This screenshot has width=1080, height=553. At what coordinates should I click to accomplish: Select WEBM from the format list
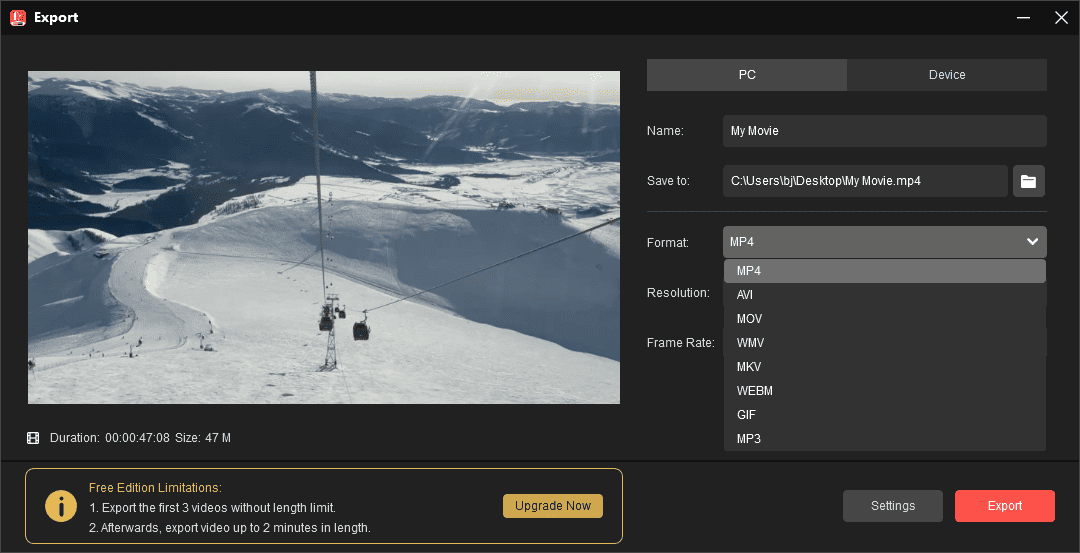[884, 391]
